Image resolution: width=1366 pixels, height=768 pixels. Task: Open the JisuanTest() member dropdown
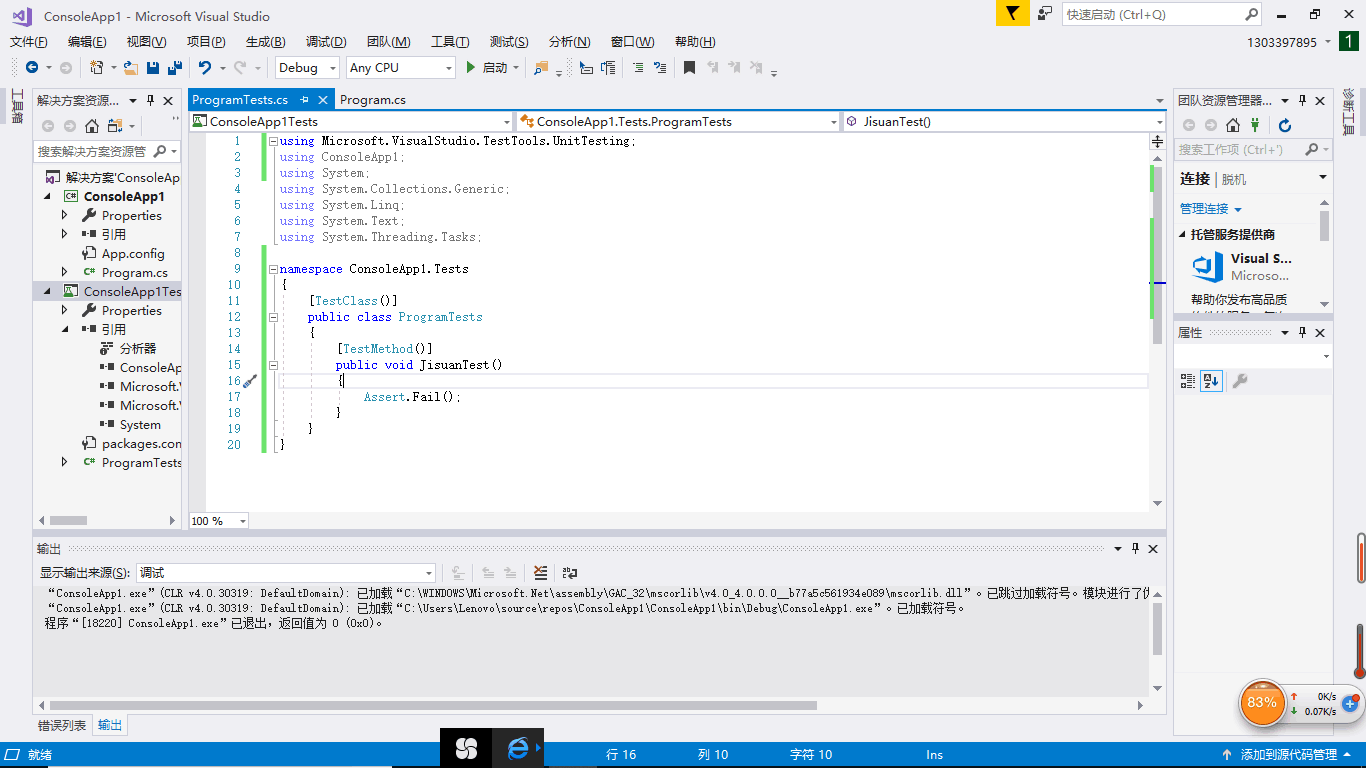click(x=1004, y=122)
